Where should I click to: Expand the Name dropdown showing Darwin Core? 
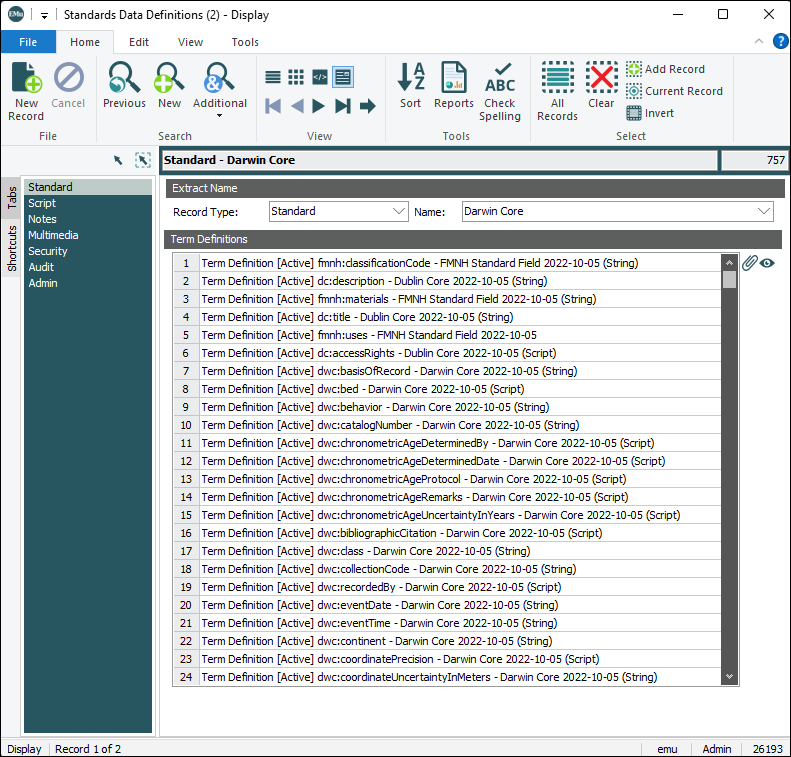click(764, 211)
